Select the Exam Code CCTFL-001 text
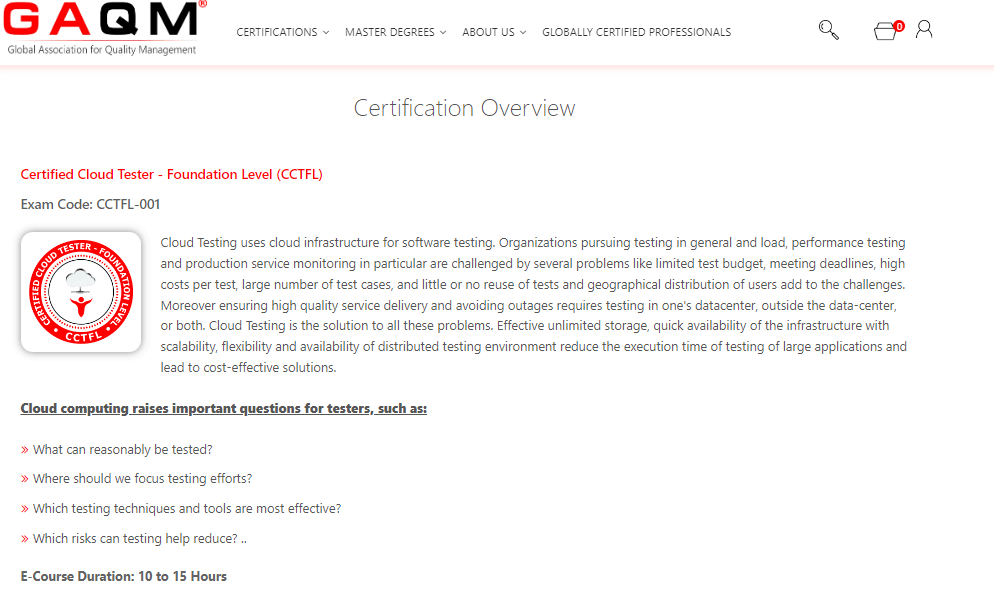994x598 pixels. point(90,204)
